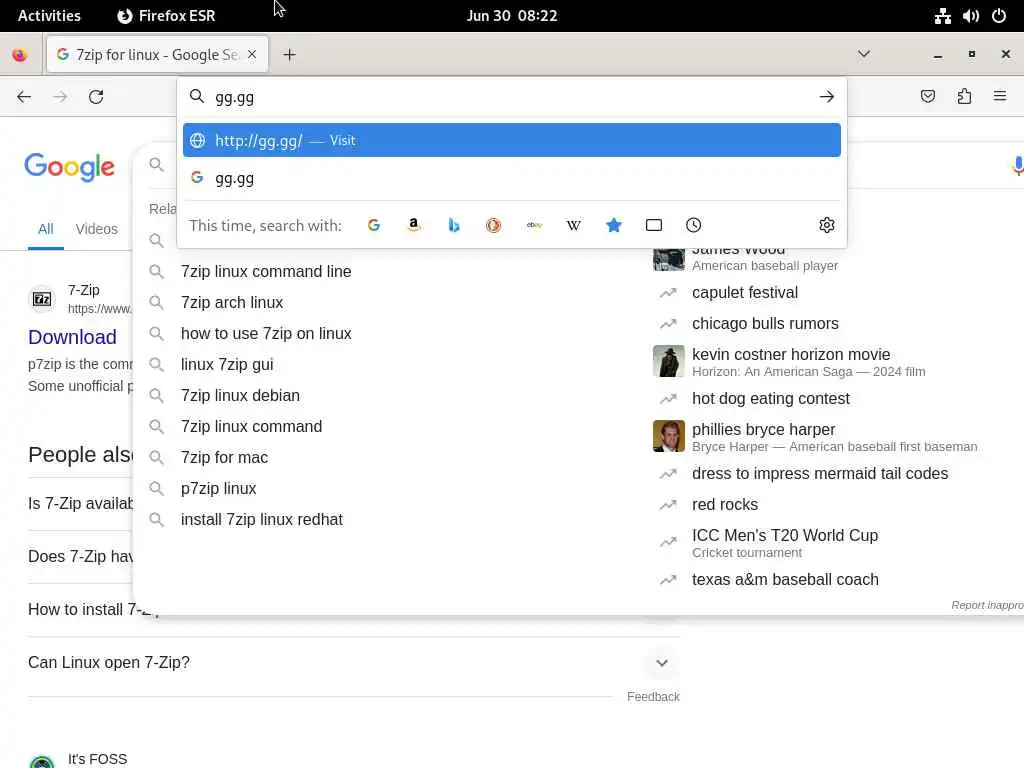Click the Google logo
1024x768 pixels.
pyautogui.click(x=69, y=167)
